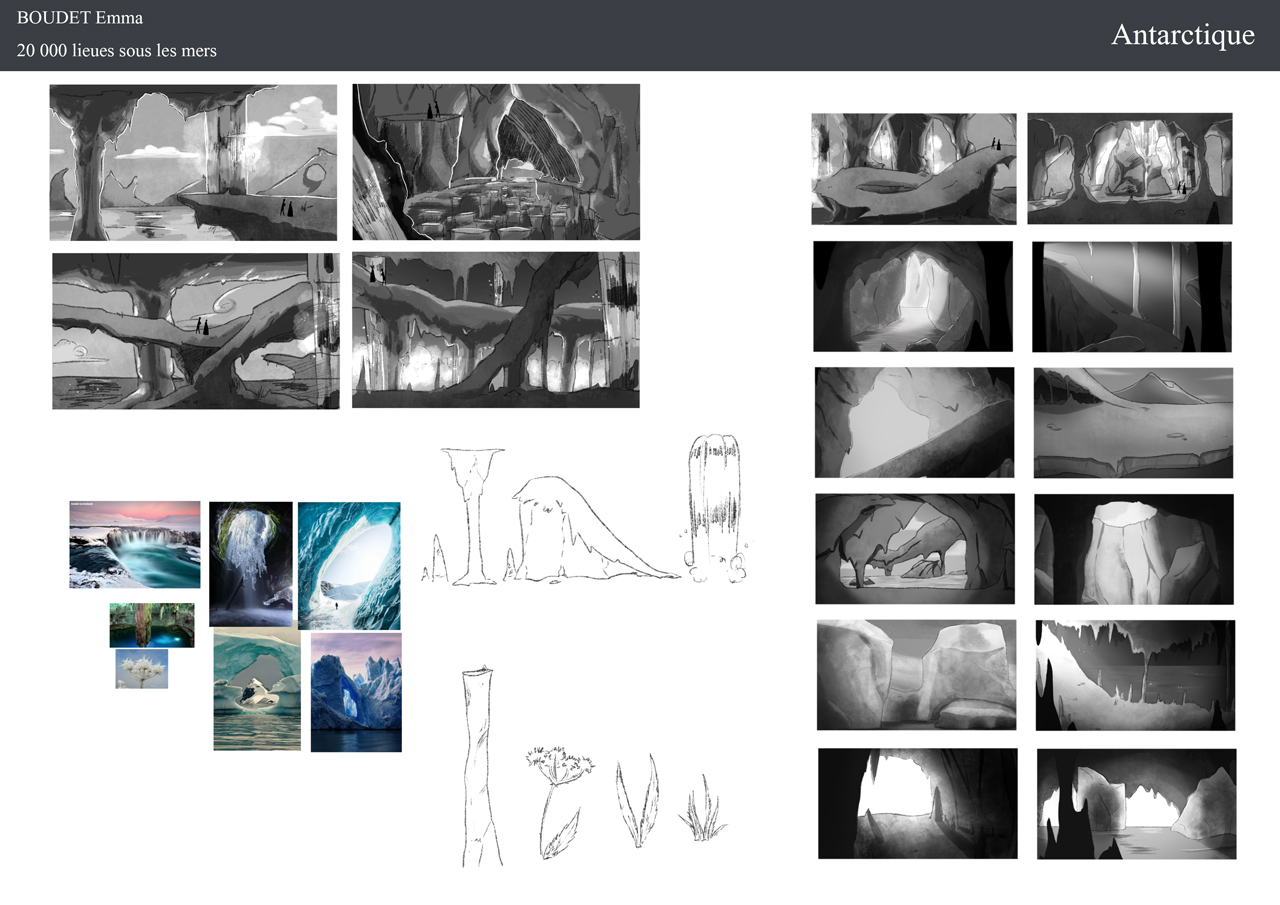The width and height of the screenshot is (1280, 905).
Task: Open thumbnail with figures on curved ice ramp
Action: click(914, 169)
